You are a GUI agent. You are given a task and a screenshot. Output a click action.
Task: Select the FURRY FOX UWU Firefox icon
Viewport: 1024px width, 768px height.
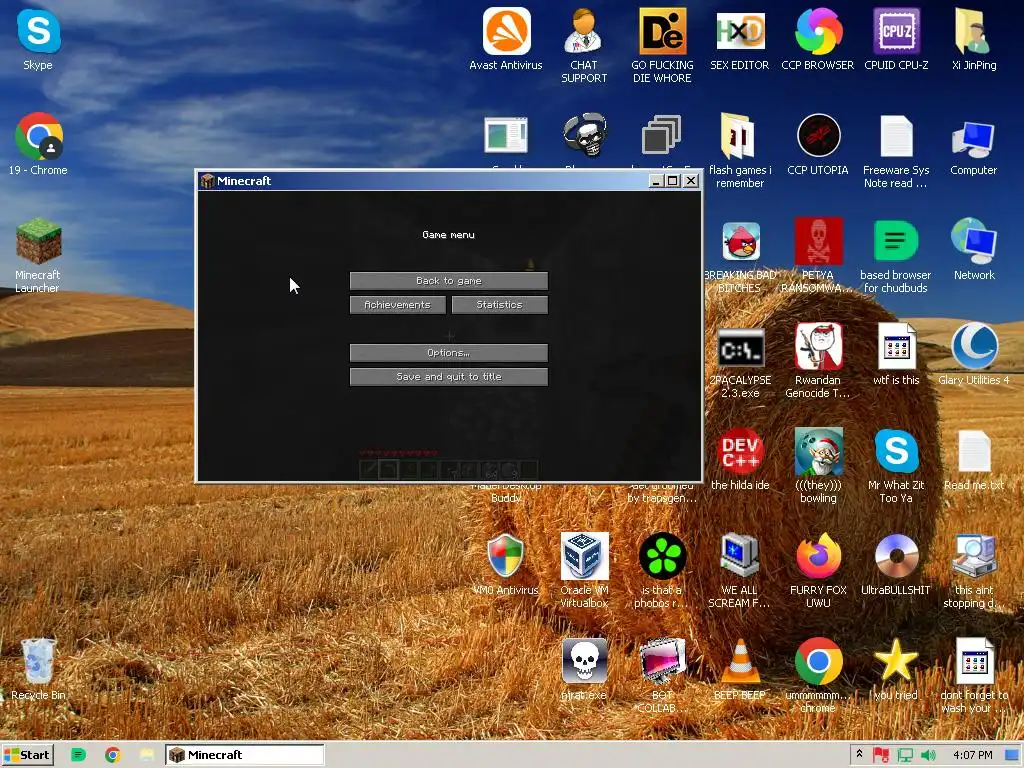pyautogui.click(x=818, y=571)
